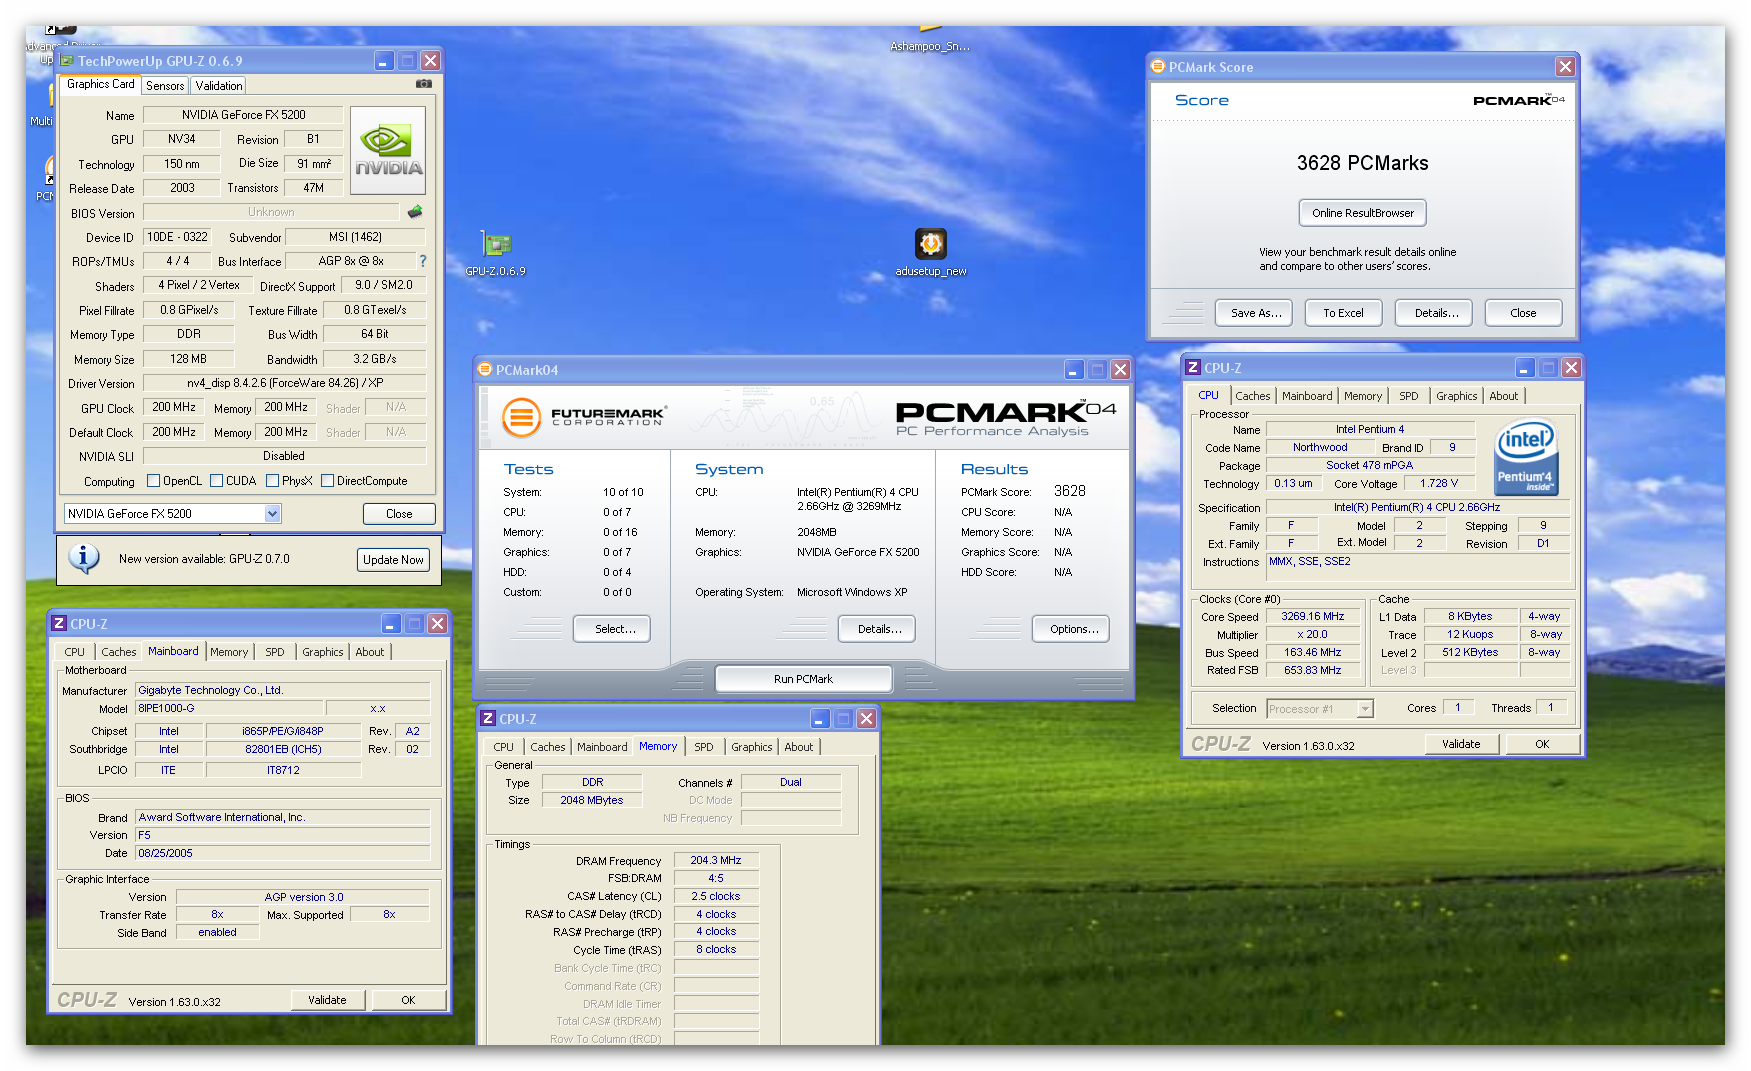The image size is (1751, 1071).
Task: Click Details... in PCMark Score window
Action: click(1436, 313)
